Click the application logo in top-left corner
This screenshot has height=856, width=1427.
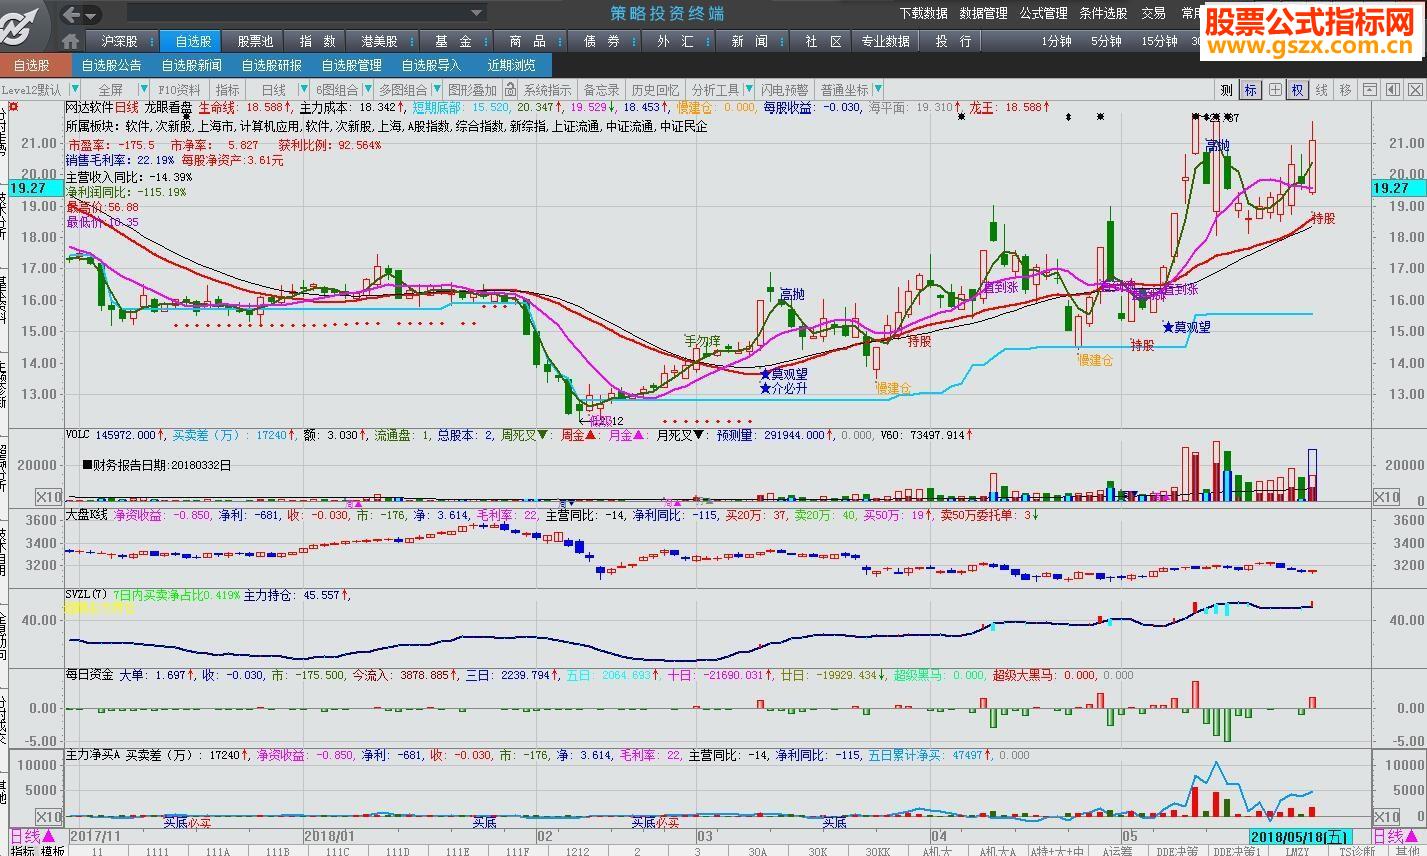click(x=22, y=24)
